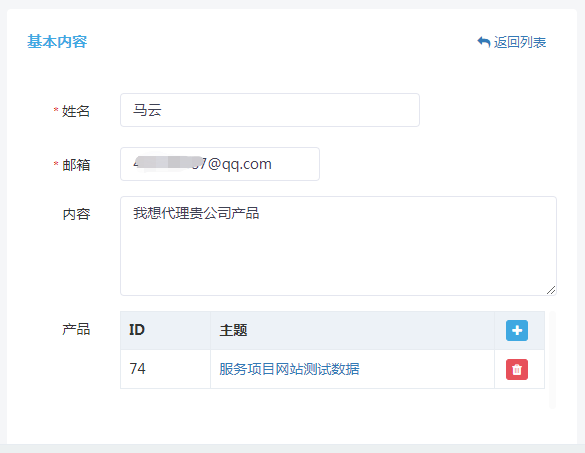Click the return arrow icon

[x=484, y=42]
